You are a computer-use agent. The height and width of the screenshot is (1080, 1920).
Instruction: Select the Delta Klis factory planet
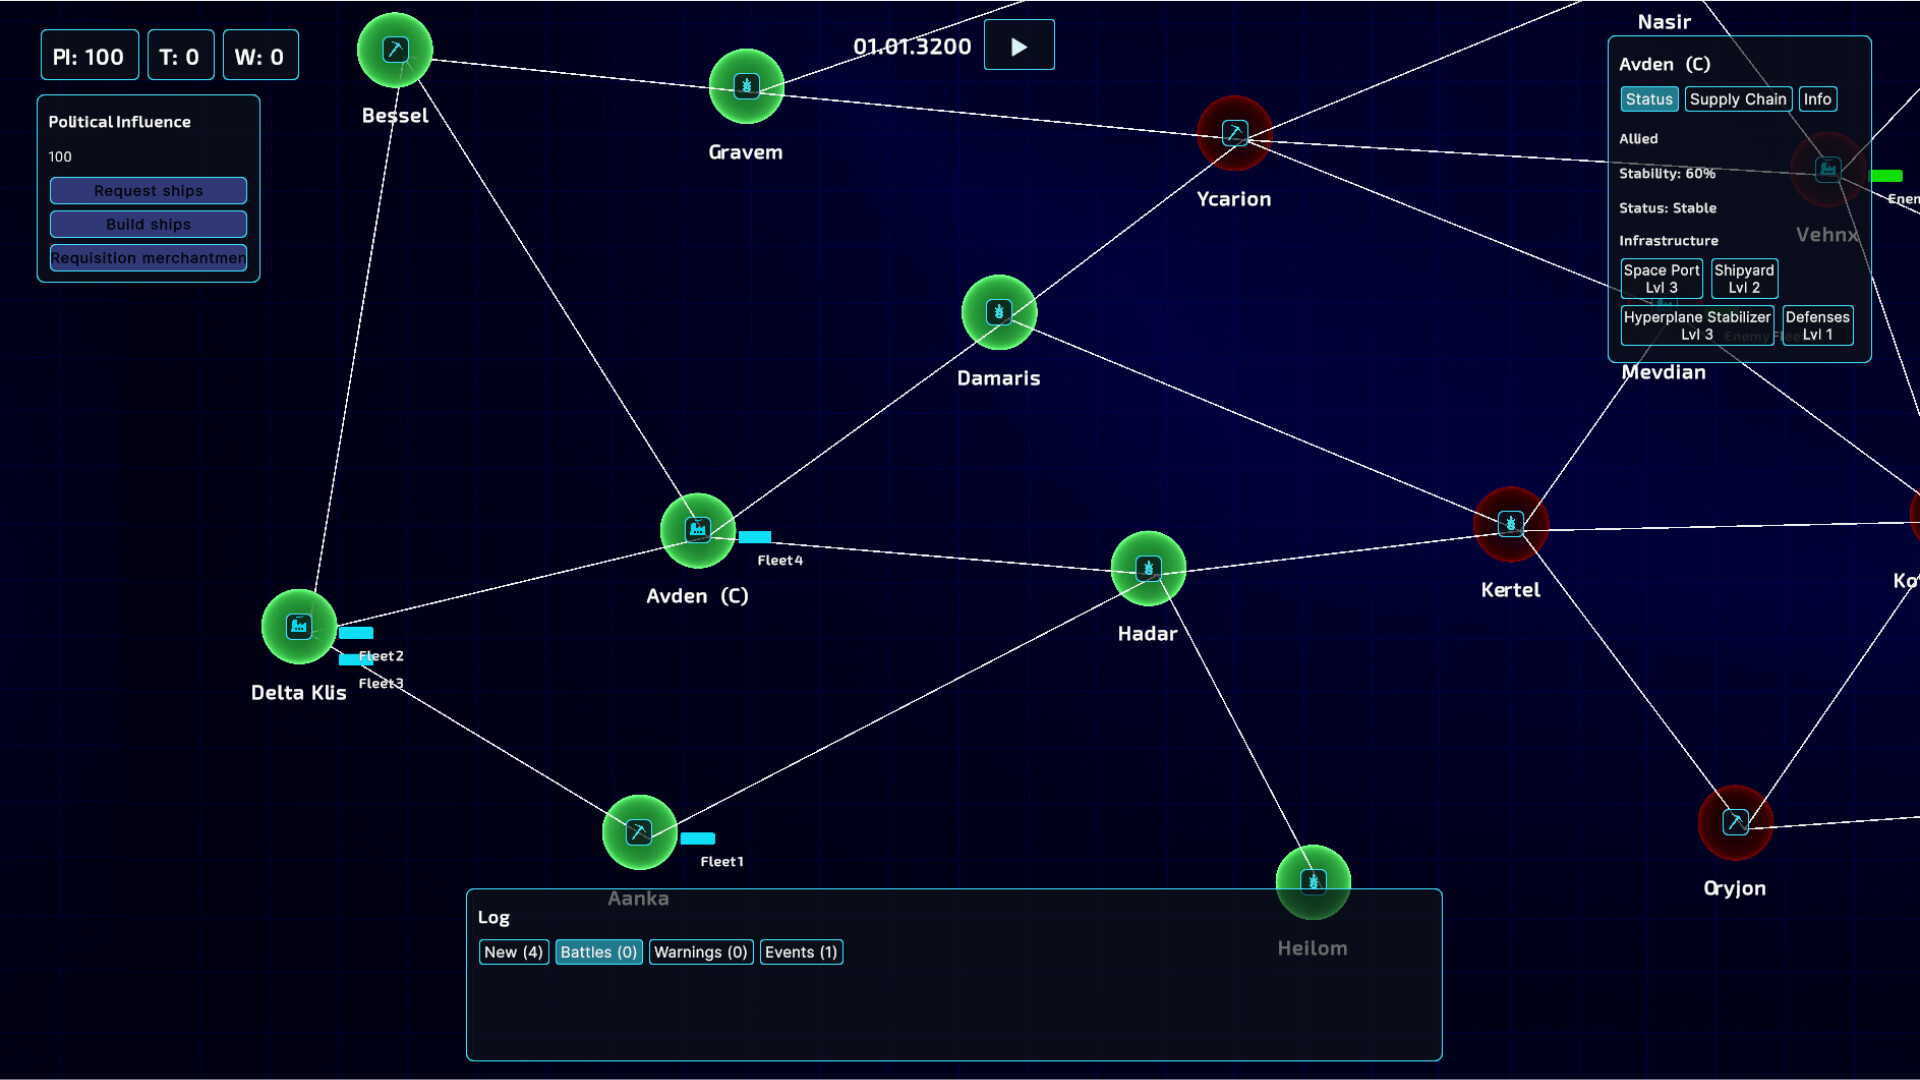point(298,627)
